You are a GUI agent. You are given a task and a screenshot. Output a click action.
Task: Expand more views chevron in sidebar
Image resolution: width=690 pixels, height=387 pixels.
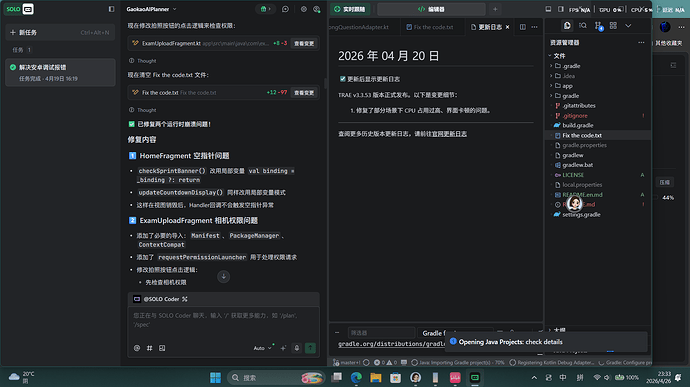pos(628,26)
